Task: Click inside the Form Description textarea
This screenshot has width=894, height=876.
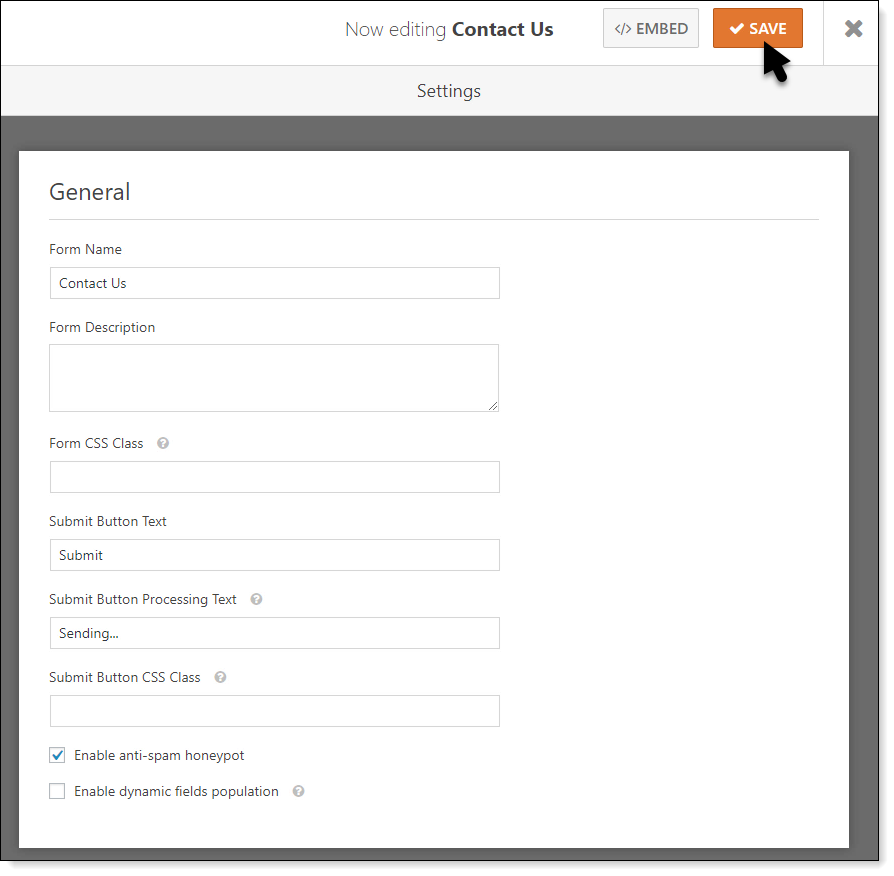Action: [x=274, y=377]
